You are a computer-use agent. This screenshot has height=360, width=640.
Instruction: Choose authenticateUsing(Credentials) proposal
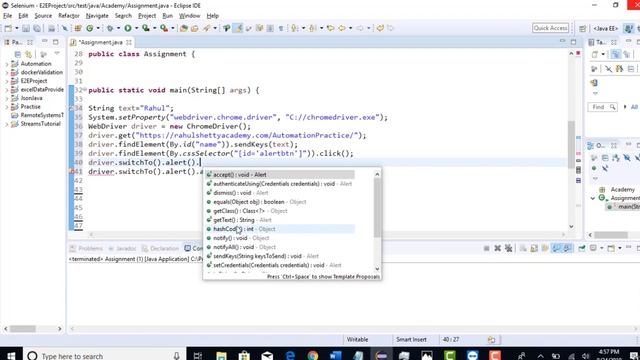280,184
